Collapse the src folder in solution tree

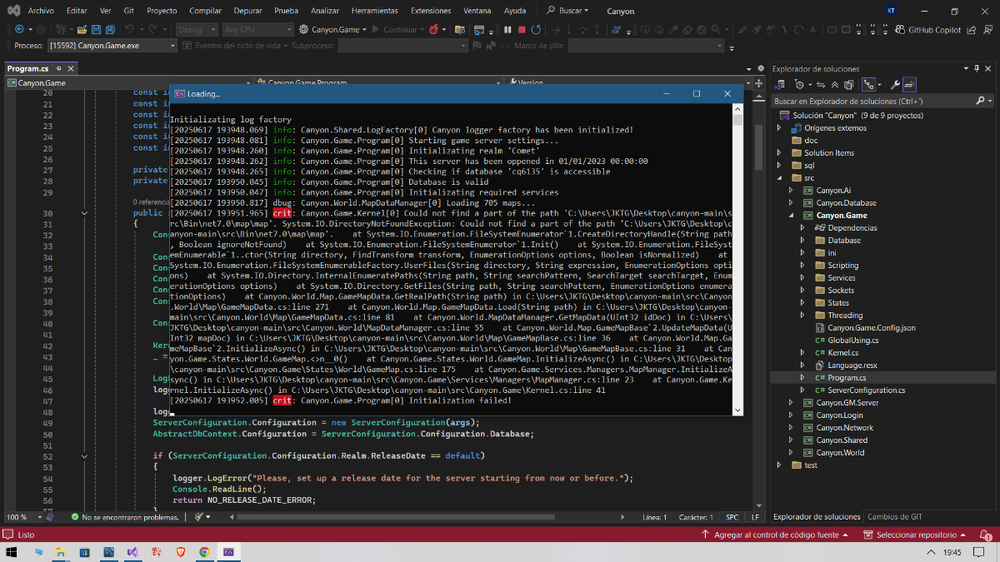coord(780,177)
